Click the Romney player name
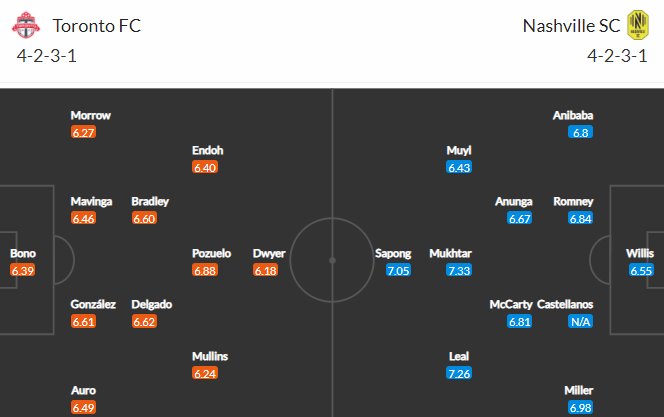 pos(573,201)
